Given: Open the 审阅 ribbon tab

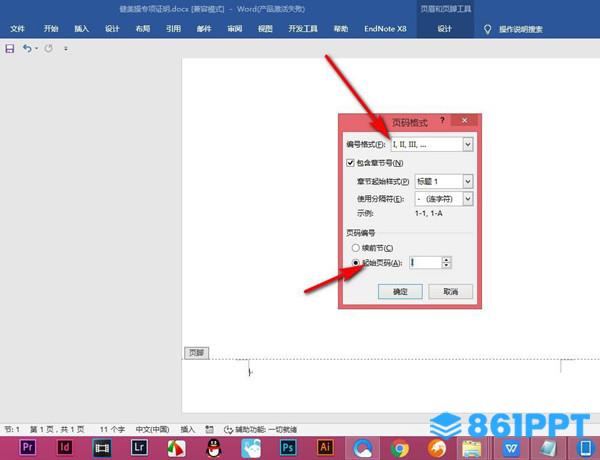Looking at the screenshot, I should coord(235,29).
